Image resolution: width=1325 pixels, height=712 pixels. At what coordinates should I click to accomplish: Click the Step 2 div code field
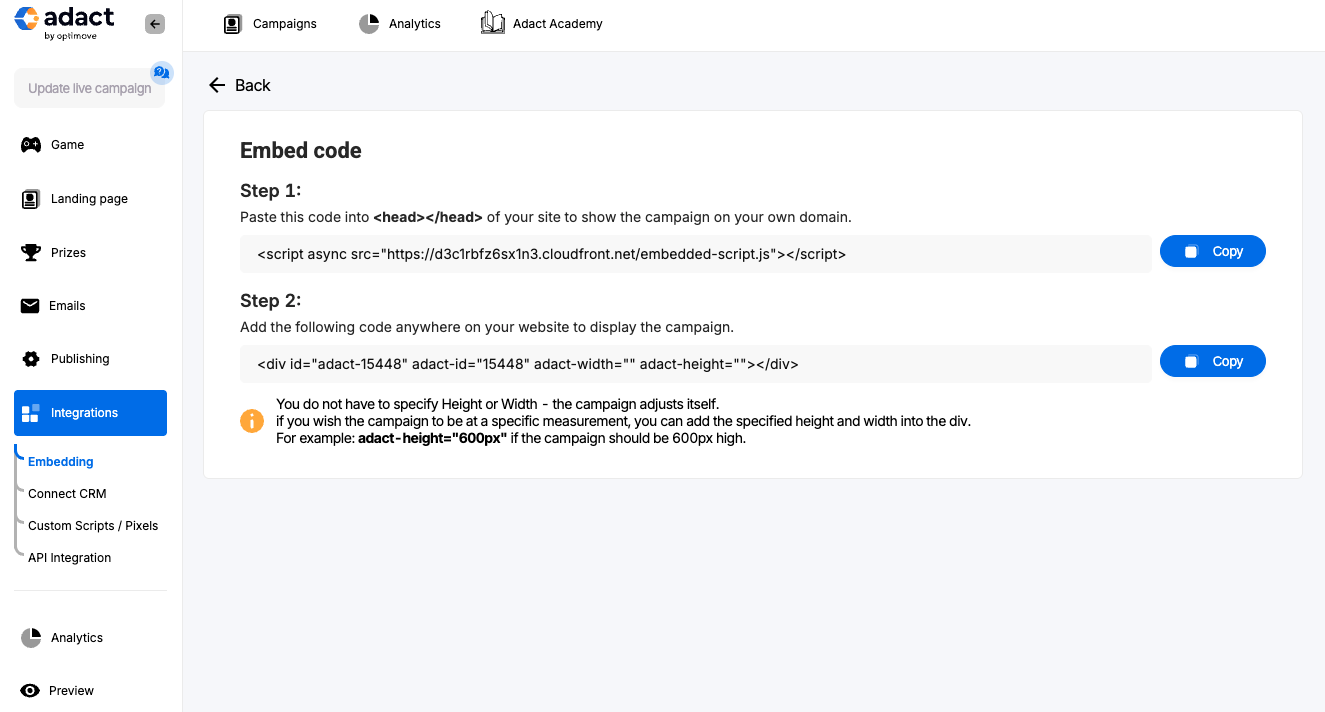(696, 364)
